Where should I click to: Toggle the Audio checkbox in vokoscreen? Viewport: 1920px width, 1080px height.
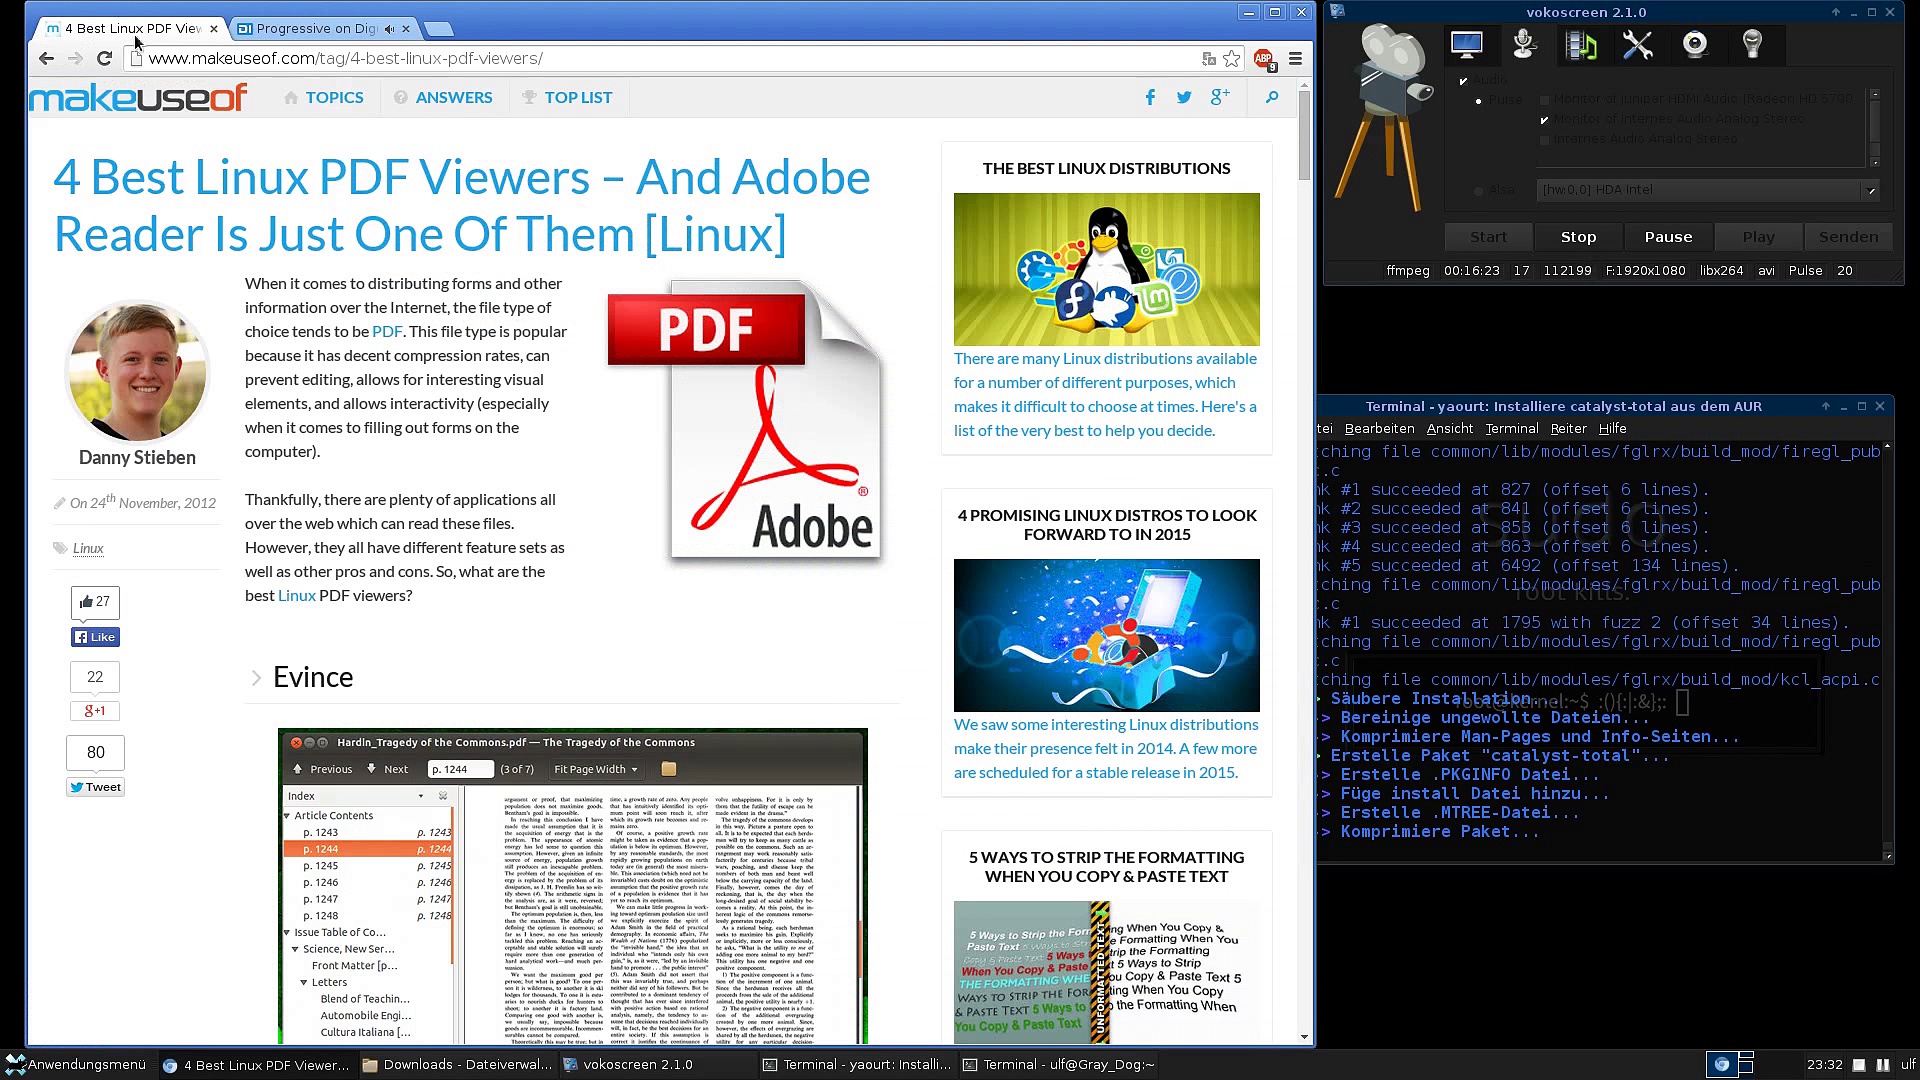(1464, 80)
